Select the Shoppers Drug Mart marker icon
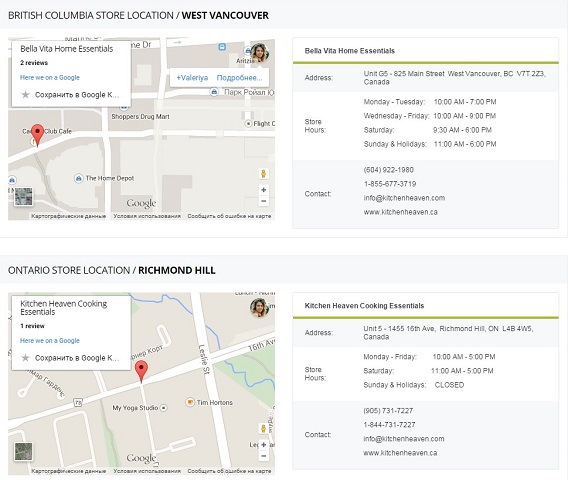568x480 pixels. click(x=124, y=107)
